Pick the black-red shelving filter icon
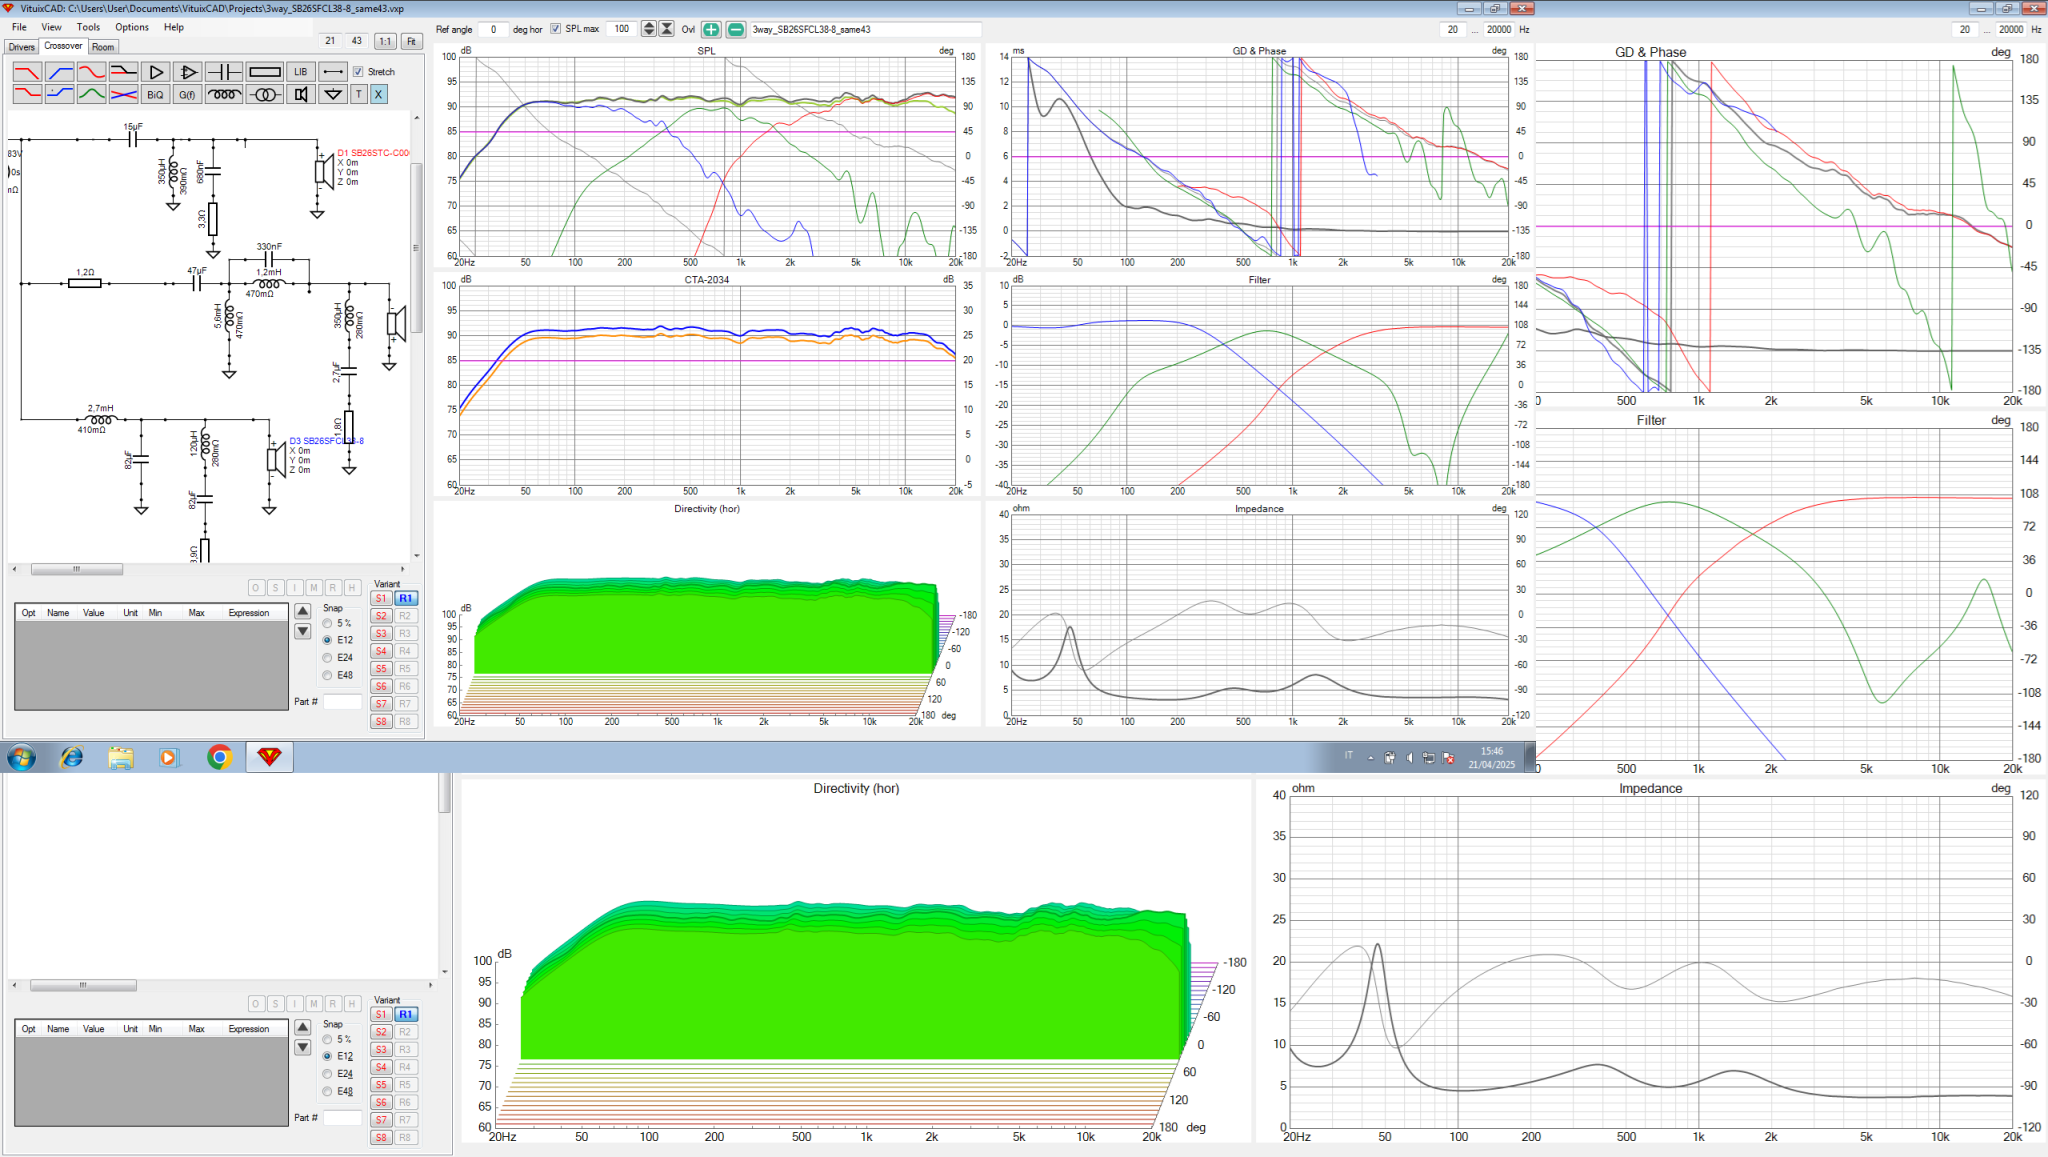Image resolution: width=2048 pixels, height=1157 pixels. tap(124, 72)
